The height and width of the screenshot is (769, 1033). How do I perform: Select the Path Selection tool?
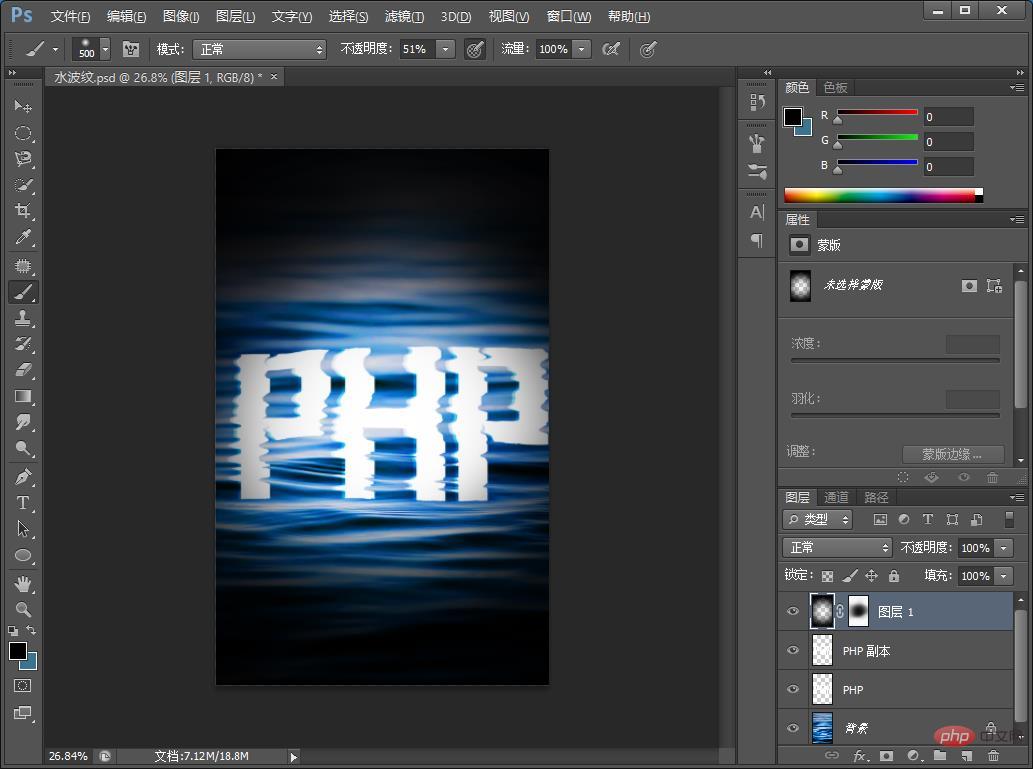pos(23,528)
